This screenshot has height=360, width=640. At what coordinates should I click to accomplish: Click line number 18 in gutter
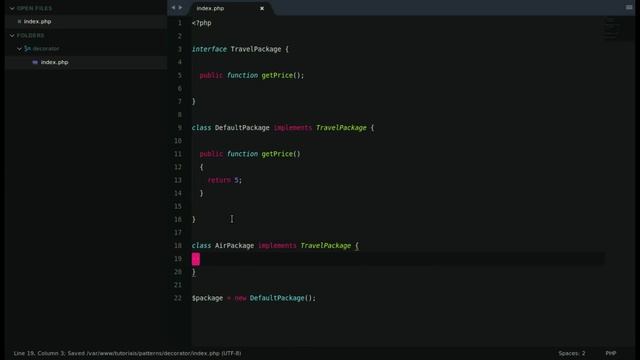178,246
